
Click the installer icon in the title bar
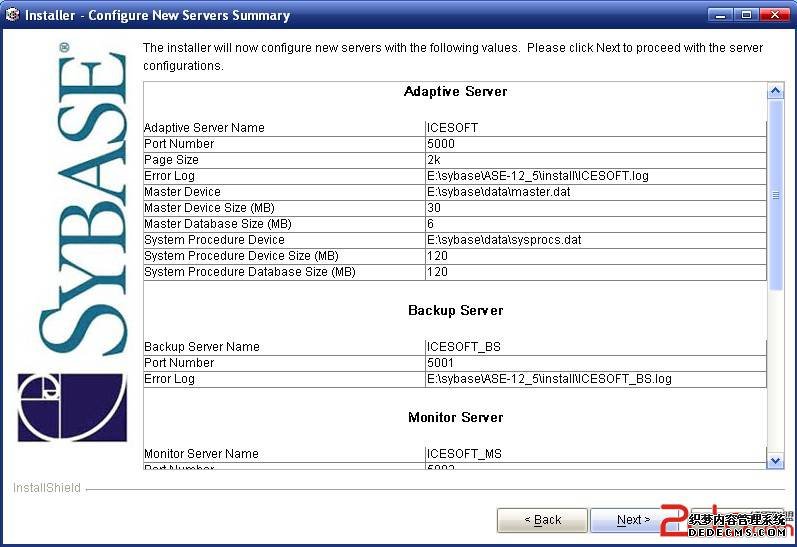pos(12,15)
